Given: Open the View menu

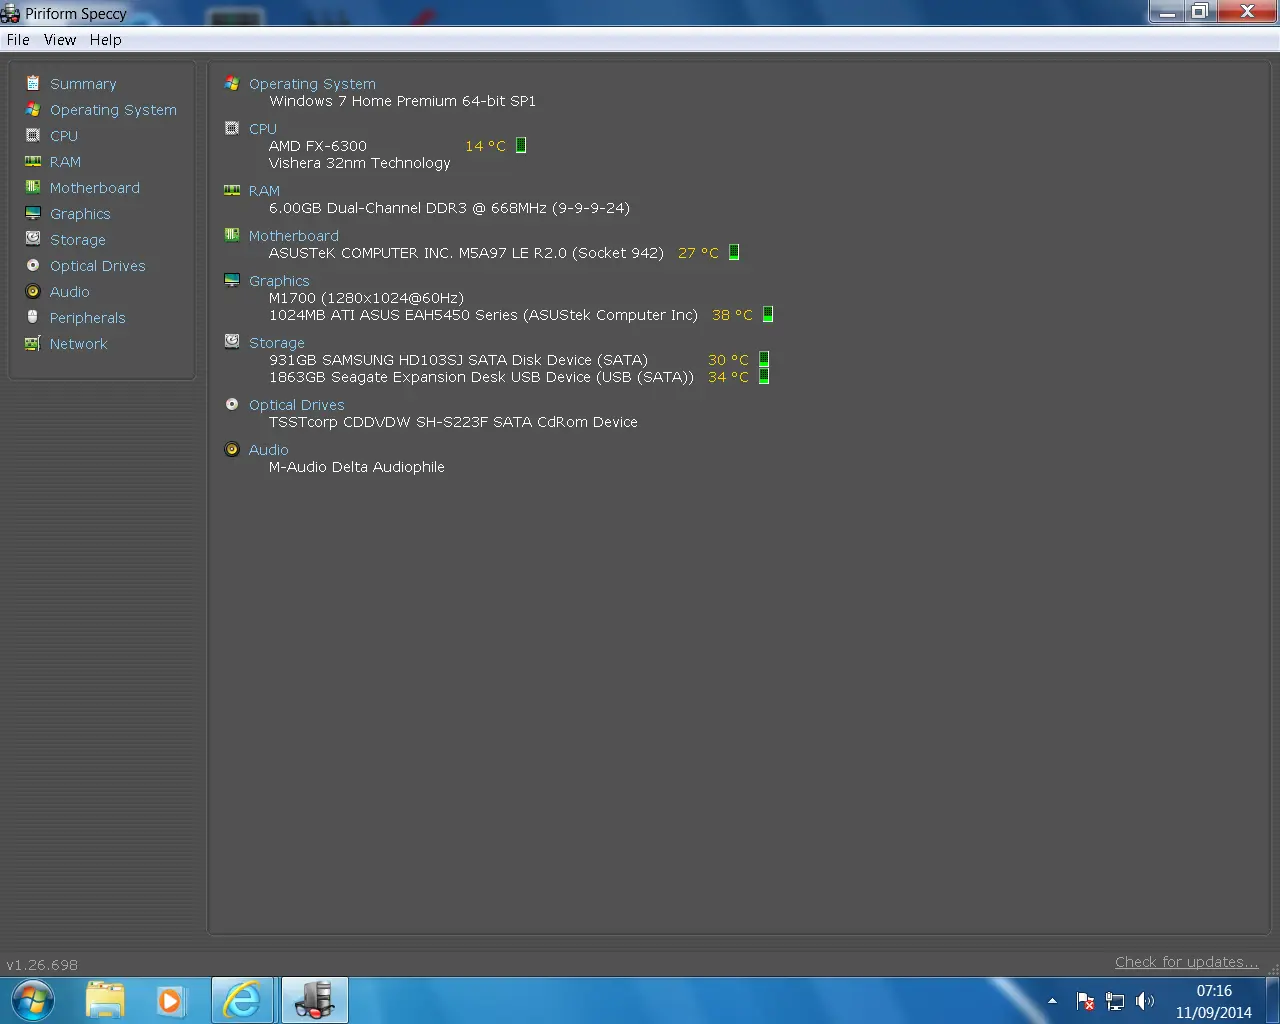Looking at the screenshot, I should pos(60,40).
